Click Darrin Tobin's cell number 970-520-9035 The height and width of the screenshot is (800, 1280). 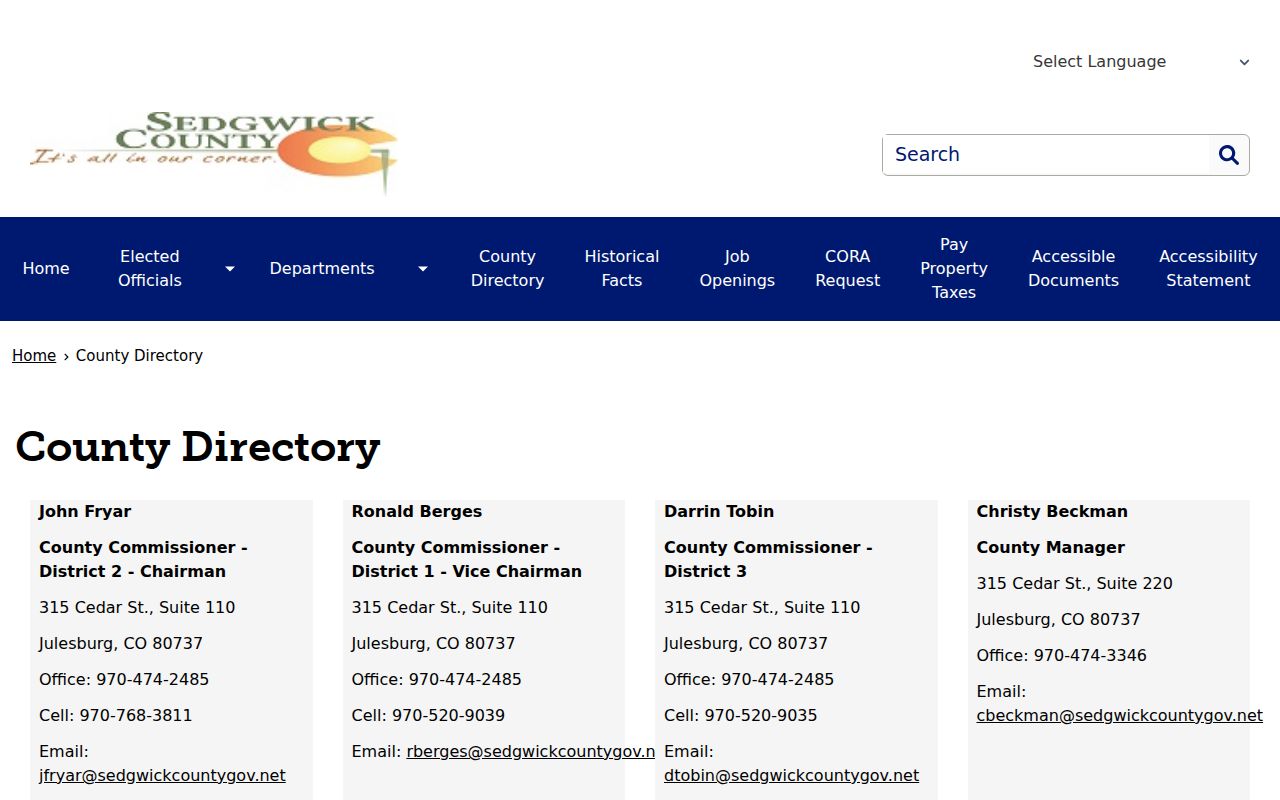(x=761, y=716)
